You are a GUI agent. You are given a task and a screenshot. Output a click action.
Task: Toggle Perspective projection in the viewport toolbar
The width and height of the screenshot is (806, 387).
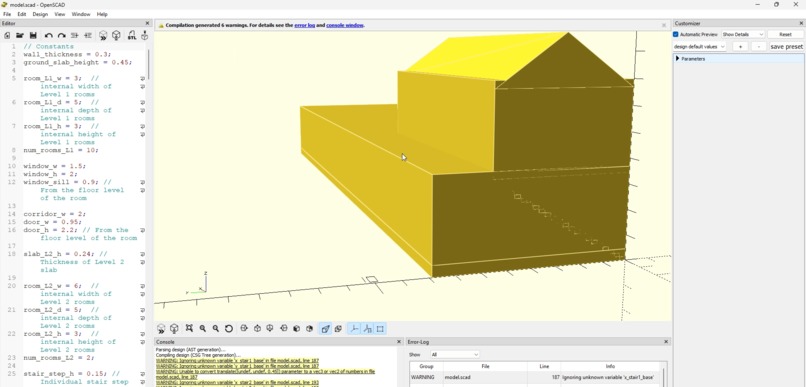325,328
